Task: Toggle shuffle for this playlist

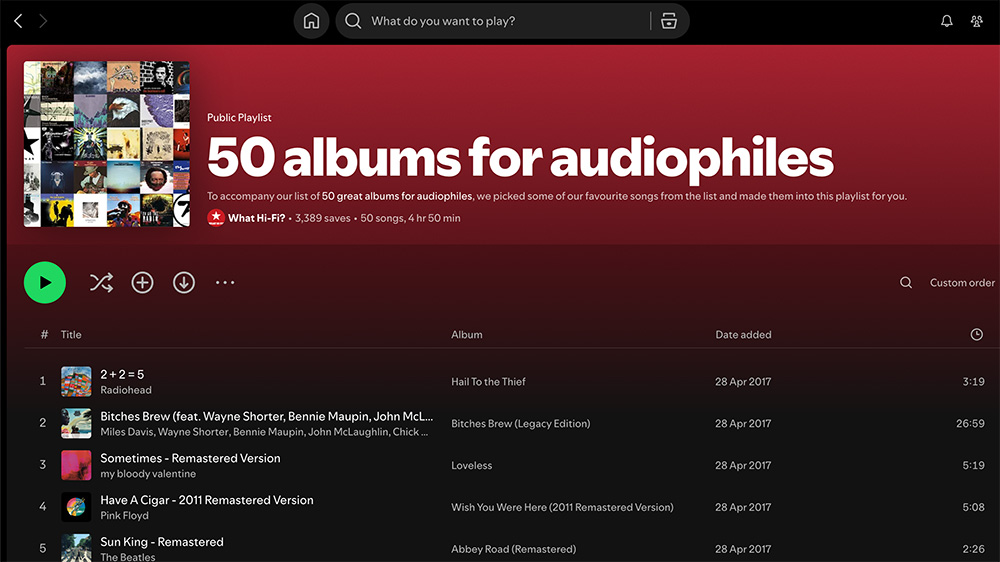Action: tap(101, 283)
